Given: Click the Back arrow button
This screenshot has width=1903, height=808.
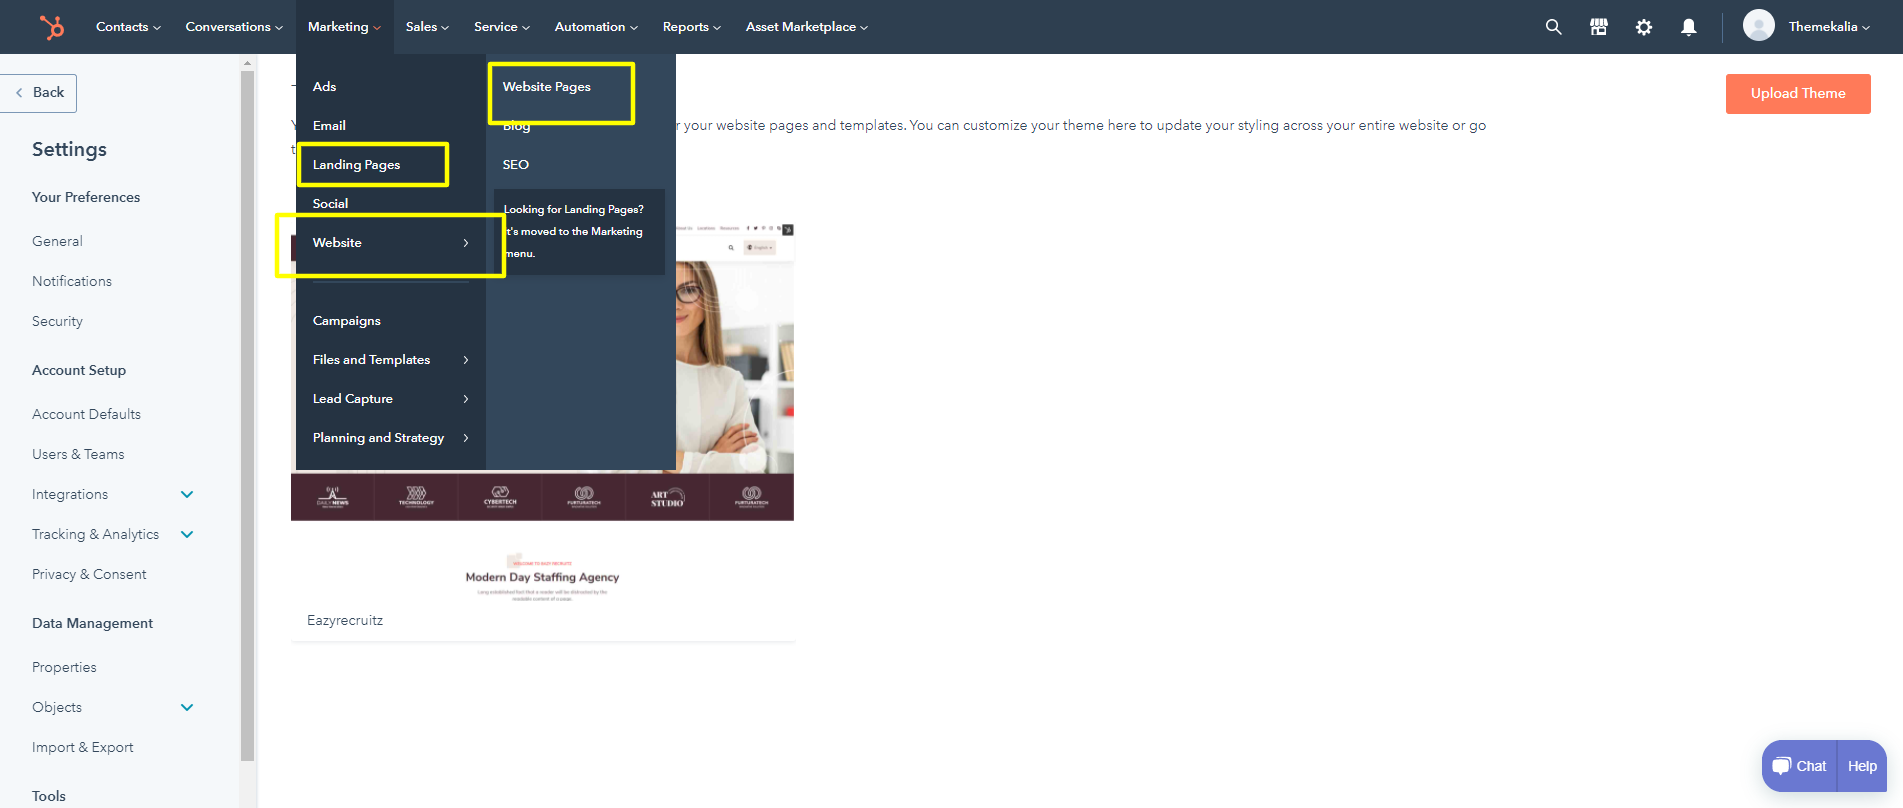Looking at the screenshot, I should coord(39,93).
